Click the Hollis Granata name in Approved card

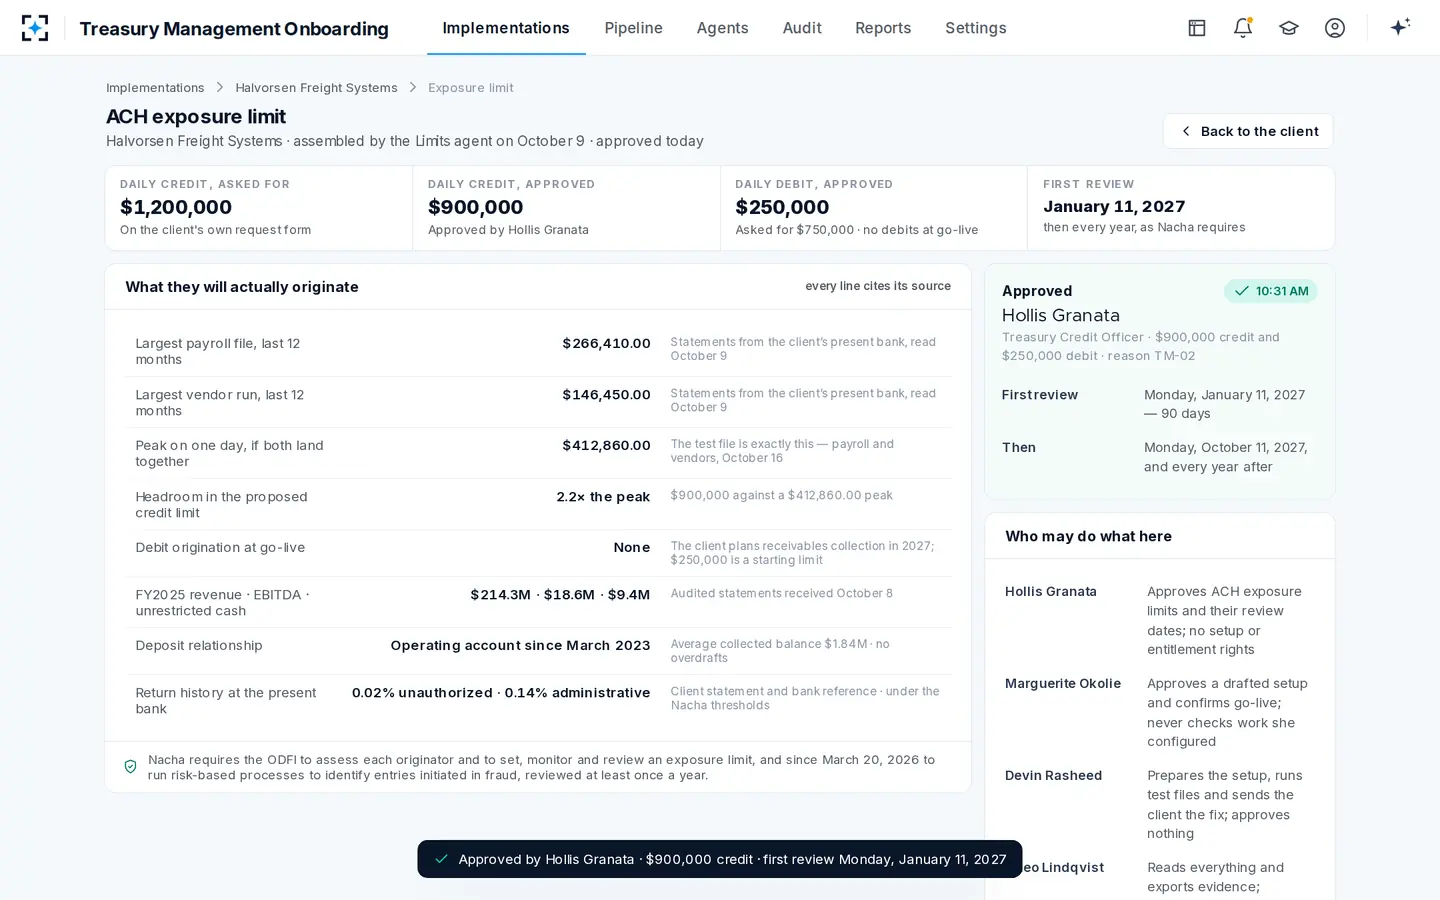click(x=1061, y=315)
